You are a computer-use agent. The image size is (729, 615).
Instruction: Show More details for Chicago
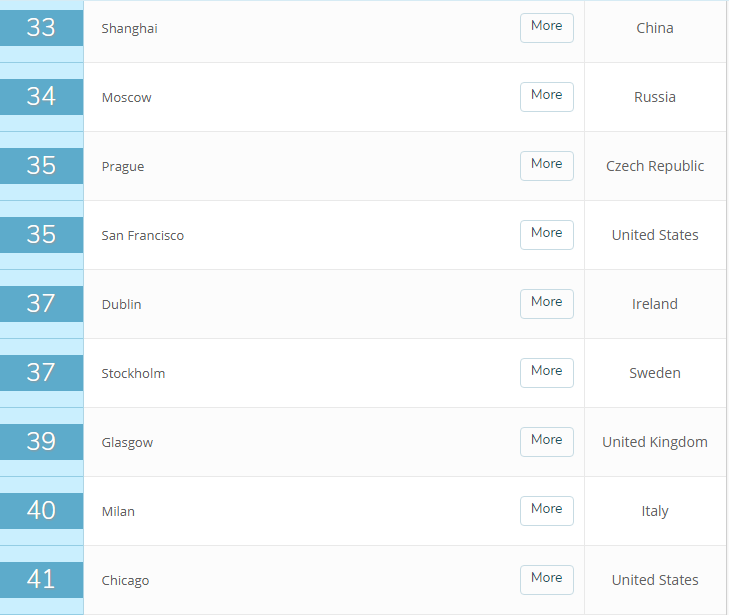[546, 579]
